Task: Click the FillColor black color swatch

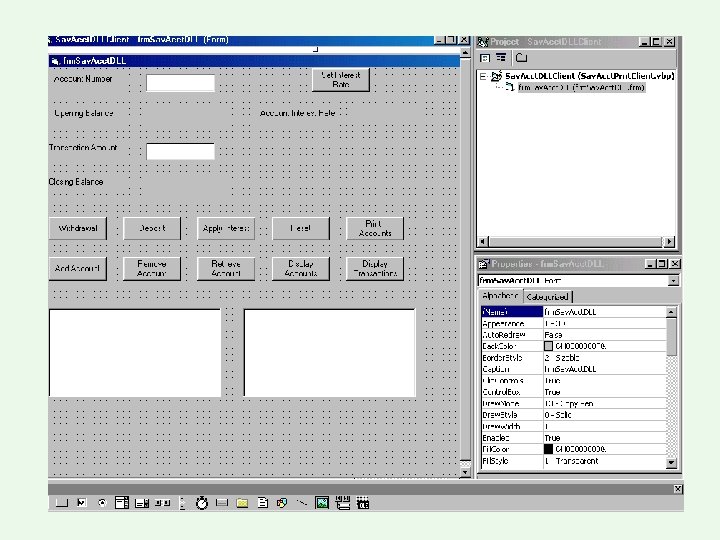Action: (x=548, y=449)
